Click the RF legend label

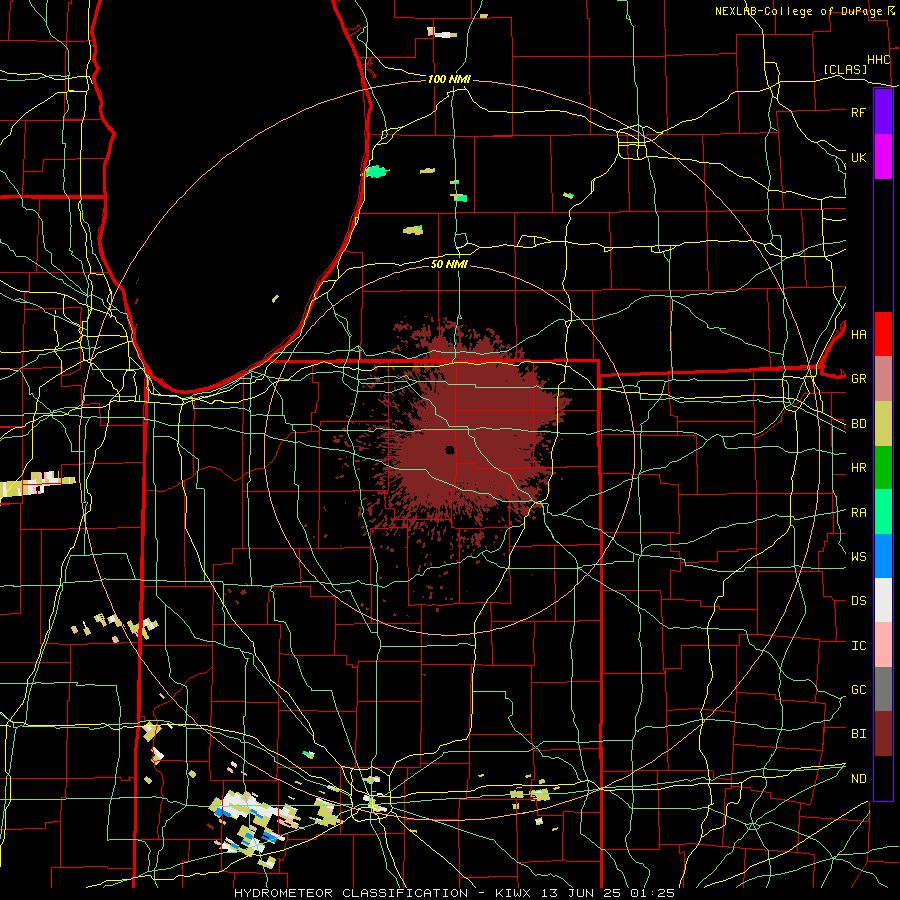click(858, 112)
